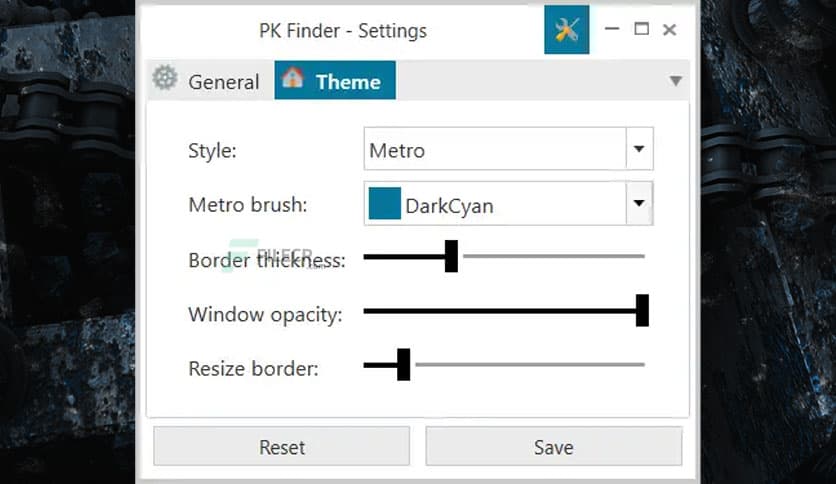The image size is (836, 484).
Task: Click the DarkCyan color swatch
Action: pyautogui.click(x=384, y=204)
